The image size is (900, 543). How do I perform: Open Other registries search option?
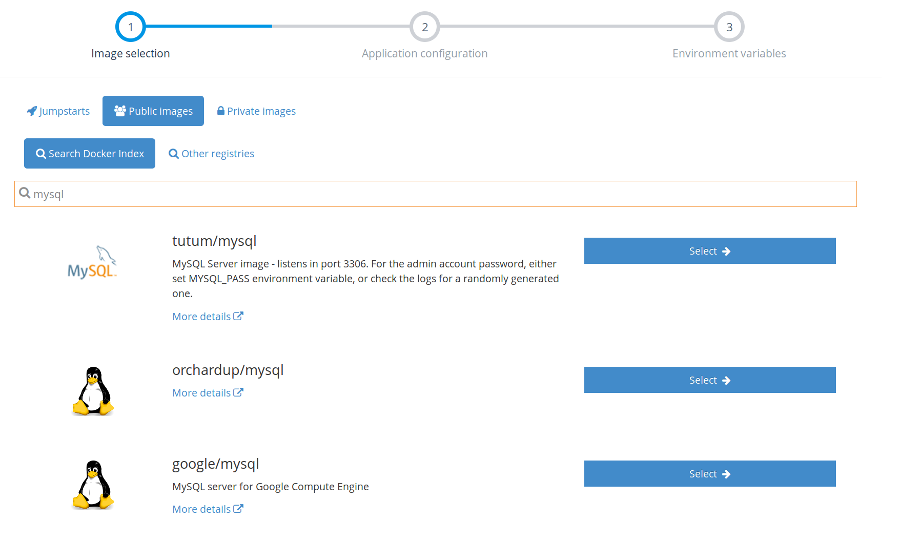pyautogui.click(x=211, y=153)
